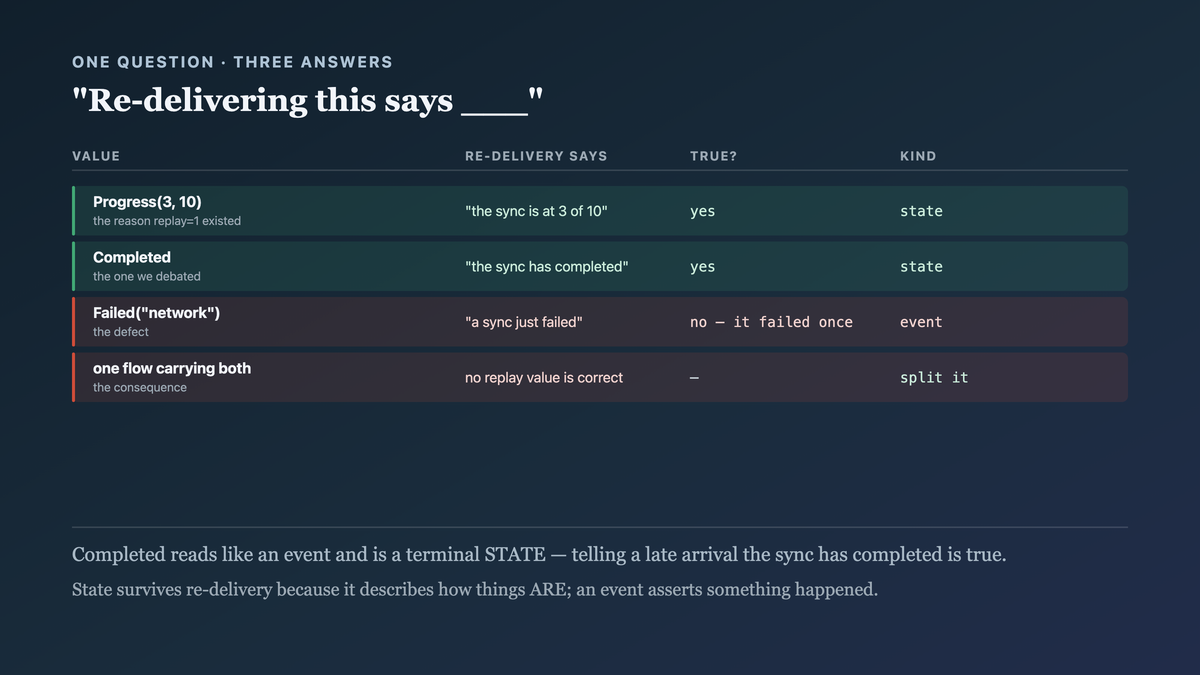Screen dimensions: 1200x675
Task: Select the "split it" kind label
Action: click(x=934, y=378)
